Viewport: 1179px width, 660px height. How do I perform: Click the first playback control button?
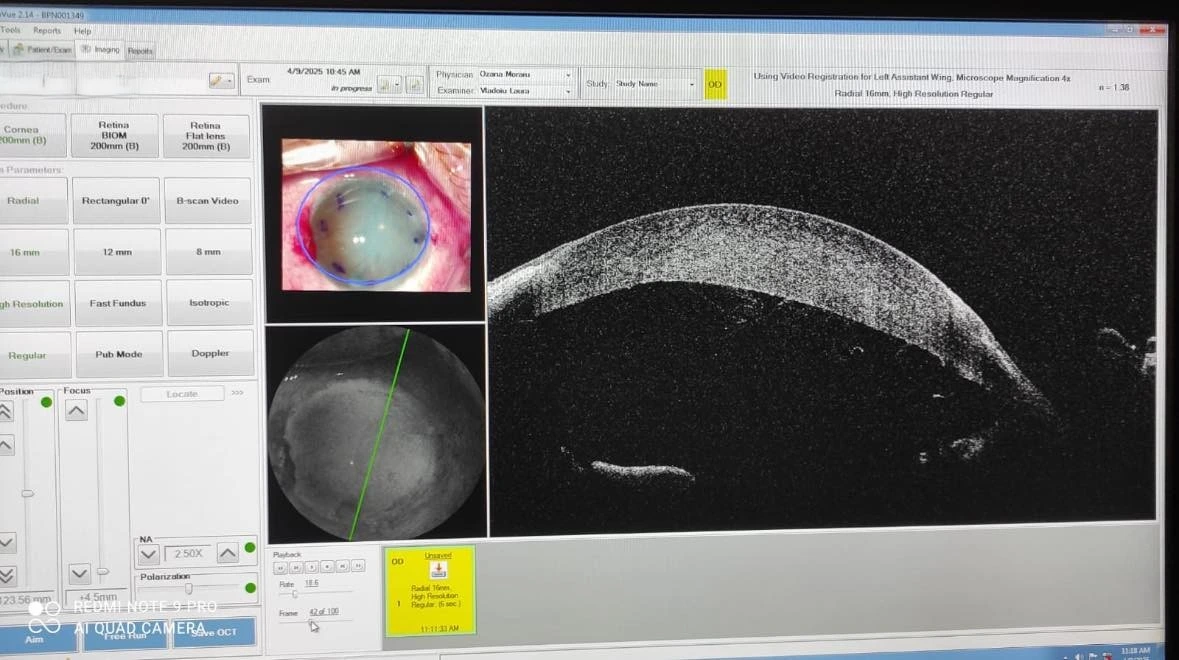pyautogui.click(x=281, y=567)
